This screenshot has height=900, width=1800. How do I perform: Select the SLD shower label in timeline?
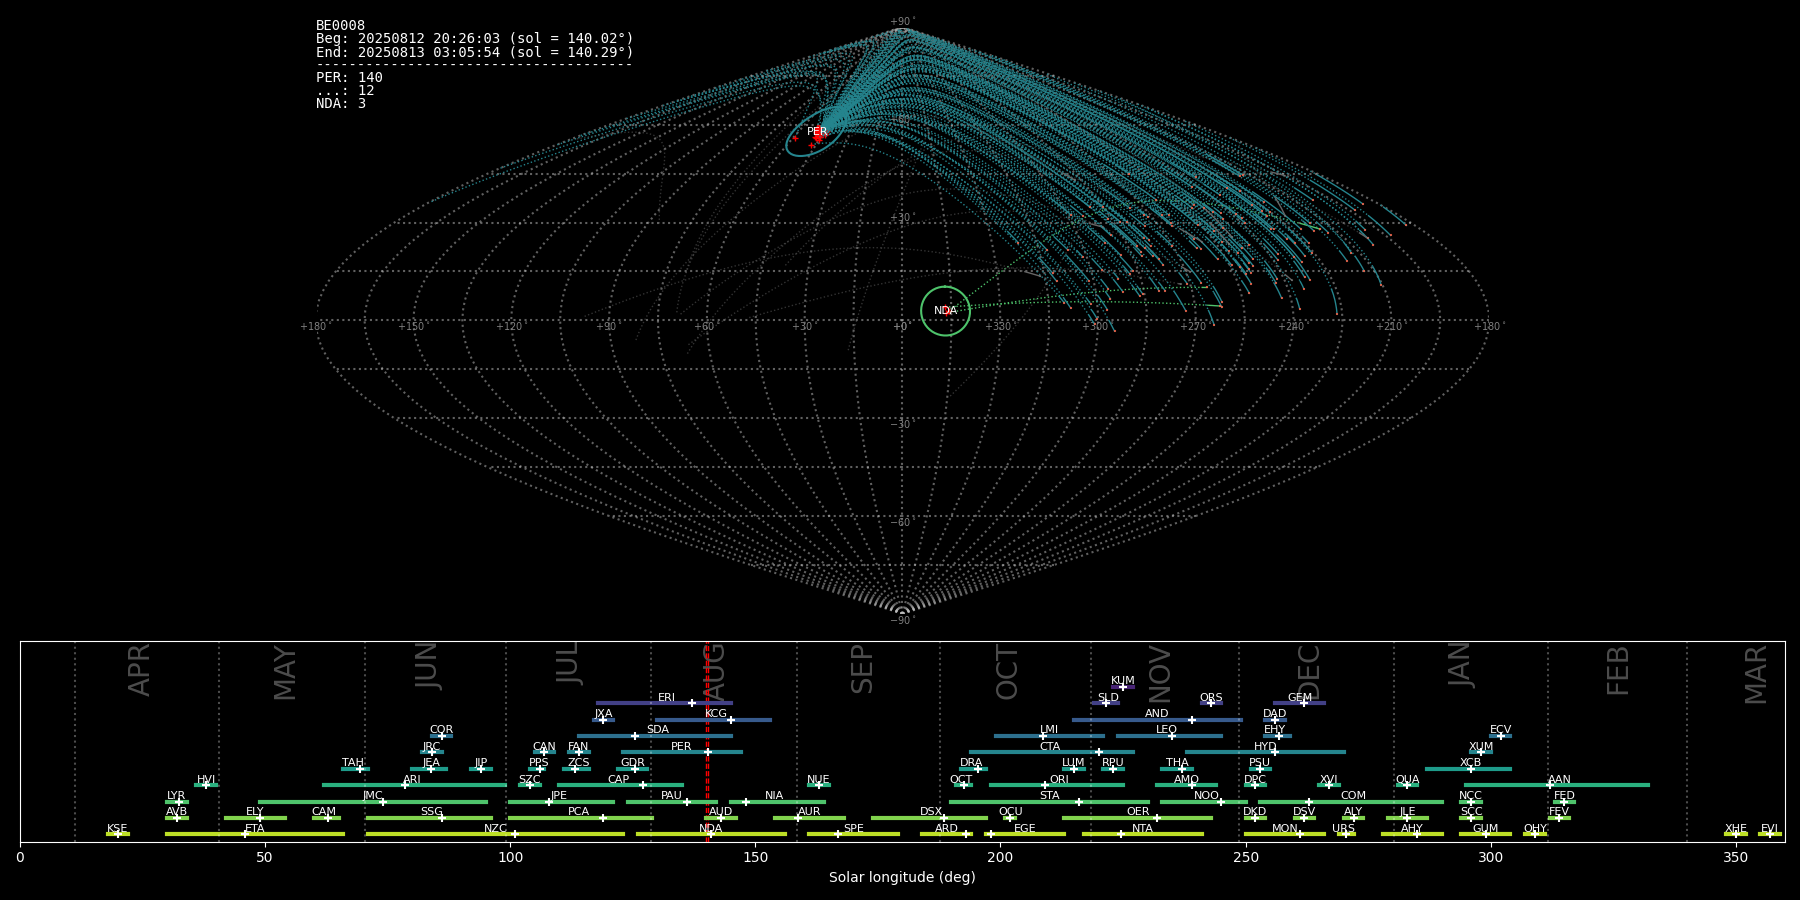pos(1108,698)
